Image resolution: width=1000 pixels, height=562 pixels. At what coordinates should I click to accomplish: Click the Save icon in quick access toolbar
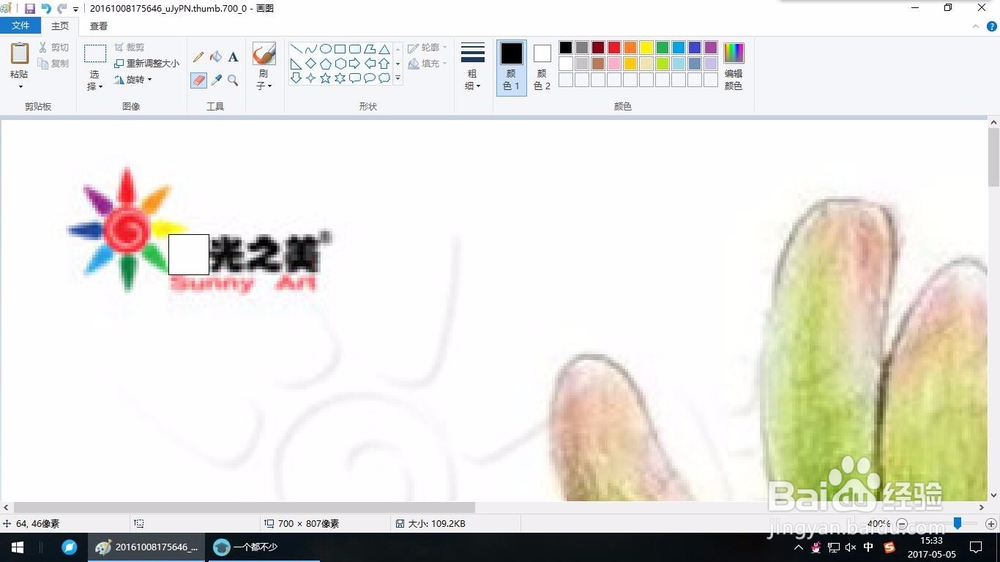point(29,8)
